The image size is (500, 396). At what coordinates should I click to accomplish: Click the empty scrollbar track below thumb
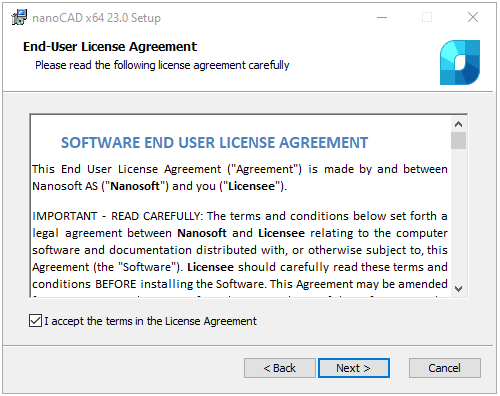pyautogui.click(x=458, y=215)
